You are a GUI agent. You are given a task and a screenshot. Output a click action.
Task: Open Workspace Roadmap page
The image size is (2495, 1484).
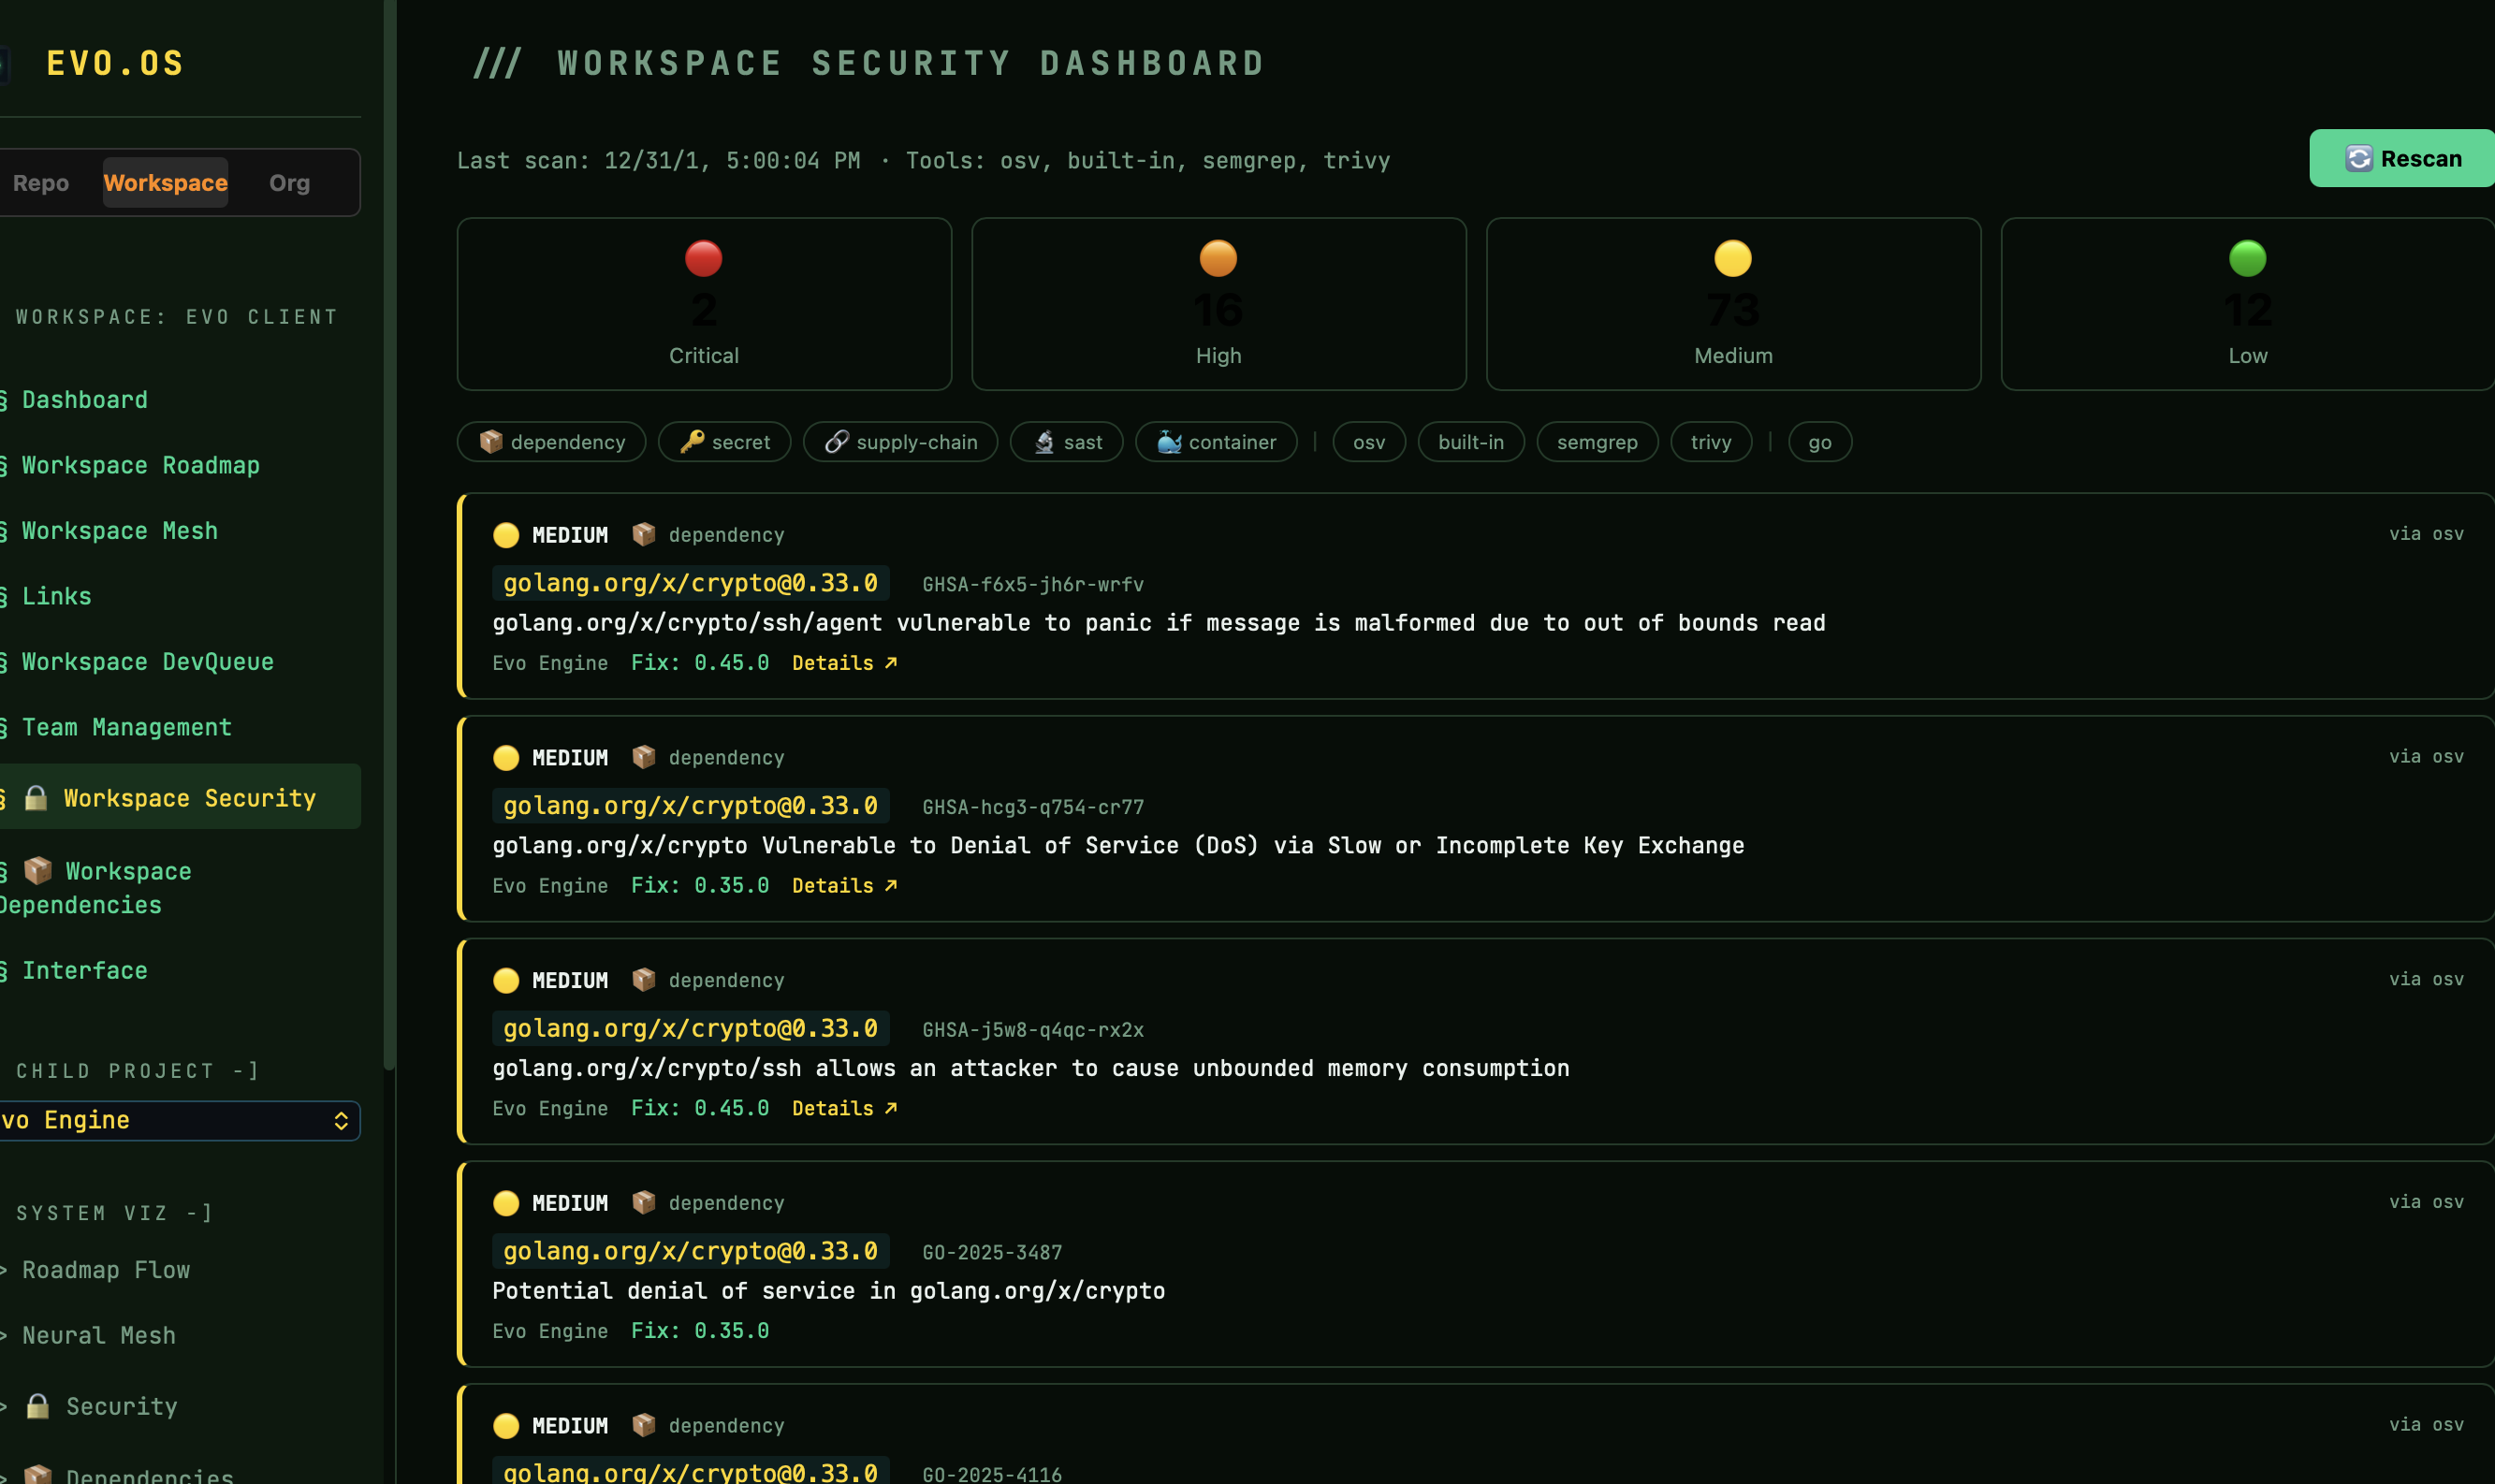(x=141, y=465)
